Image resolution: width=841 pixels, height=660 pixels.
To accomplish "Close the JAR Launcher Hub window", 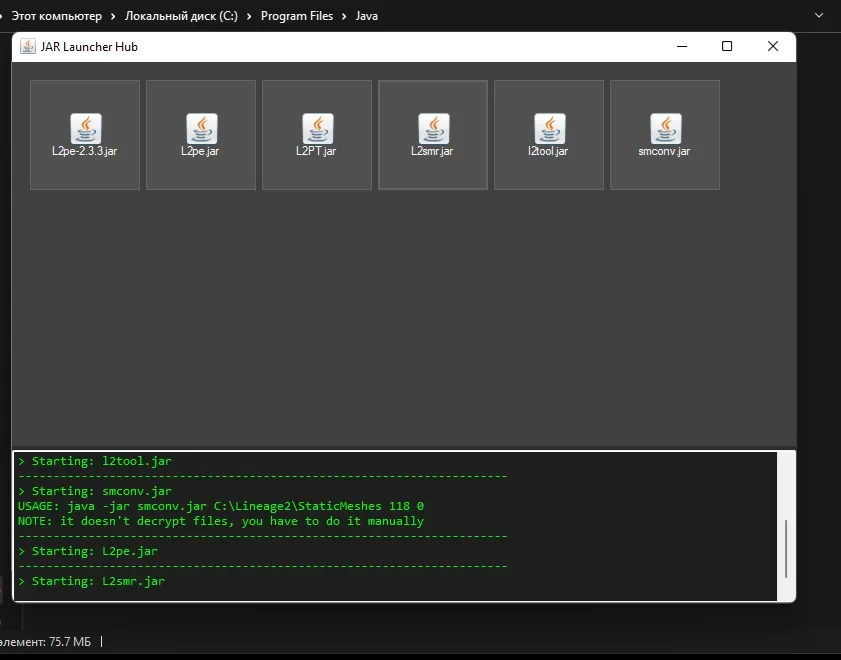I will pos(772,47).
